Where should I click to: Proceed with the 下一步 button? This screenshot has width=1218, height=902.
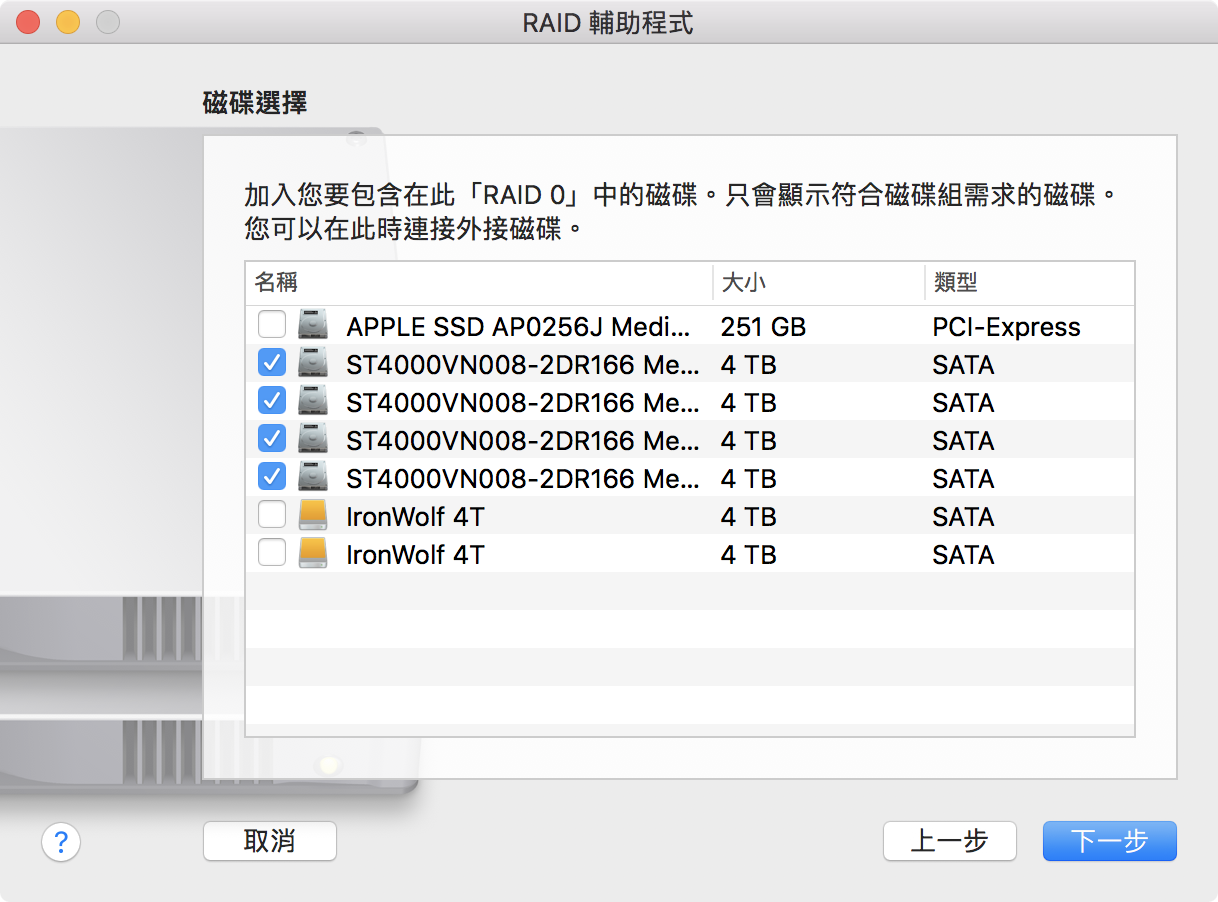(1109, 841)
